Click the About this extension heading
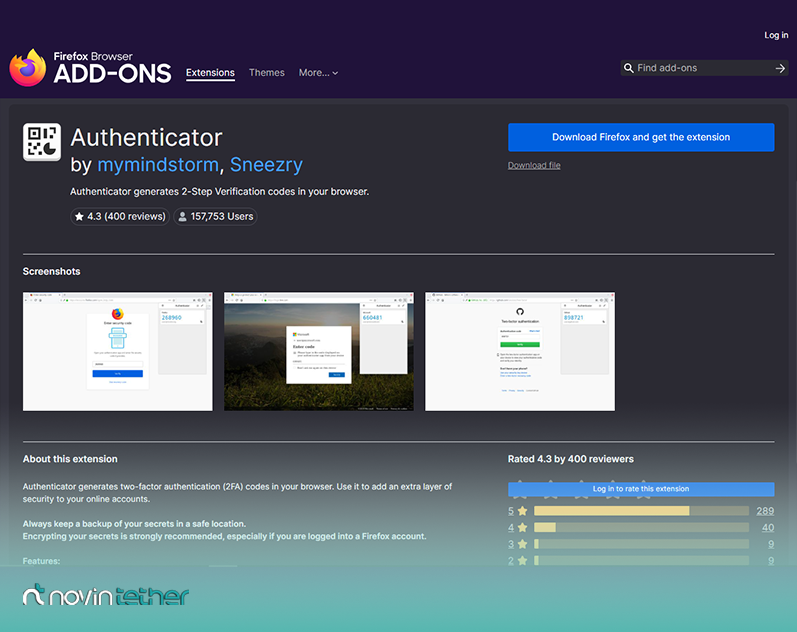Viewport: 797px width, 632px height. (x=70, y=459)
